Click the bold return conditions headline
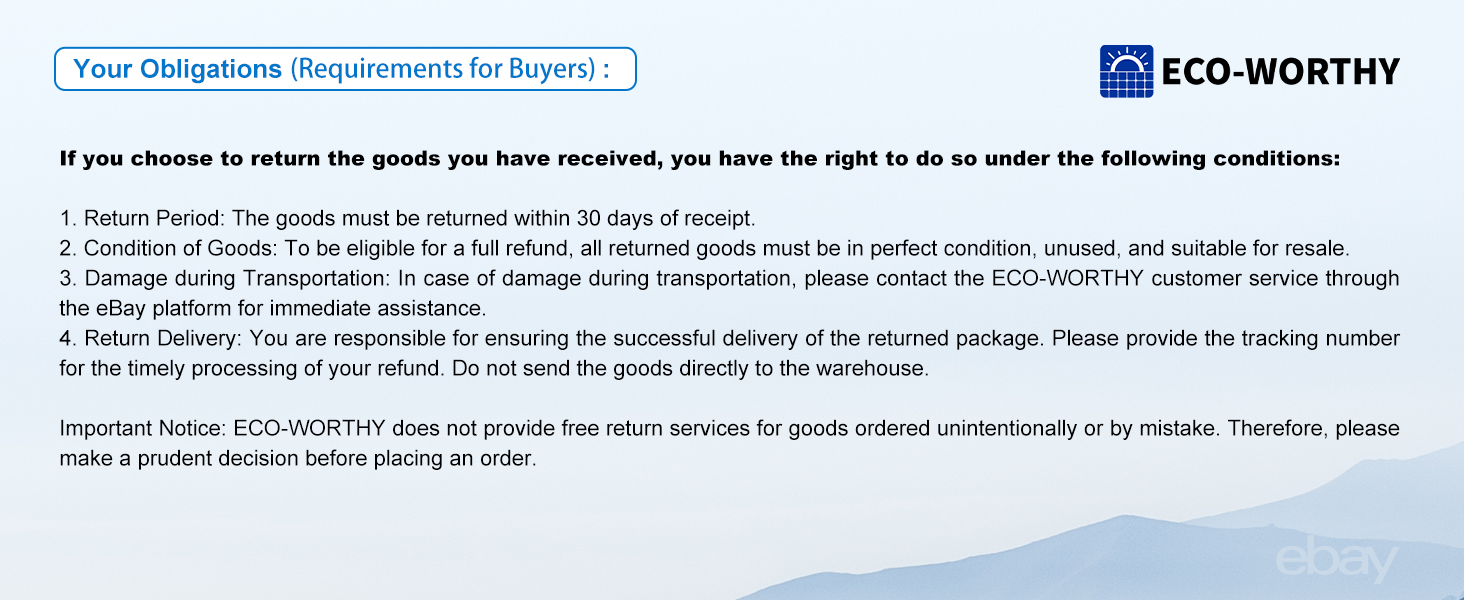 pyautogui.click(x=699, y=159)
